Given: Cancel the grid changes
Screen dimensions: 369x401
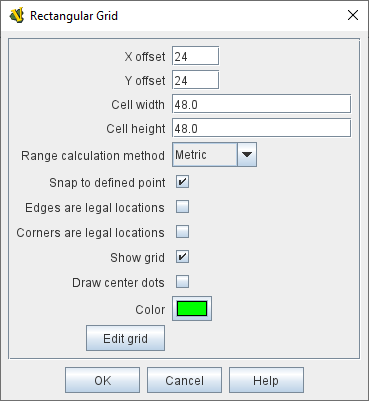Looking at the screenshot, I should tap(184, 380).
